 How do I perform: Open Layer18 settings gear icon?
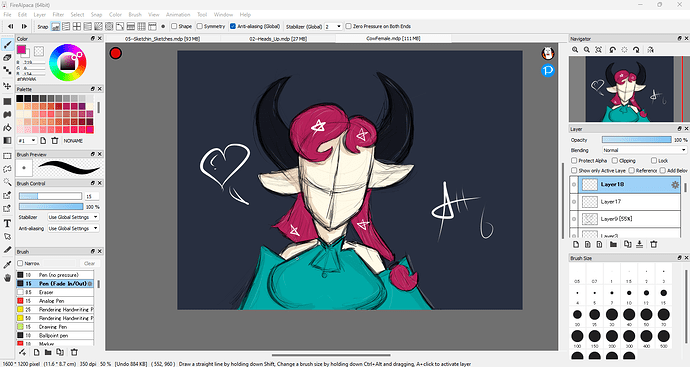675,185
